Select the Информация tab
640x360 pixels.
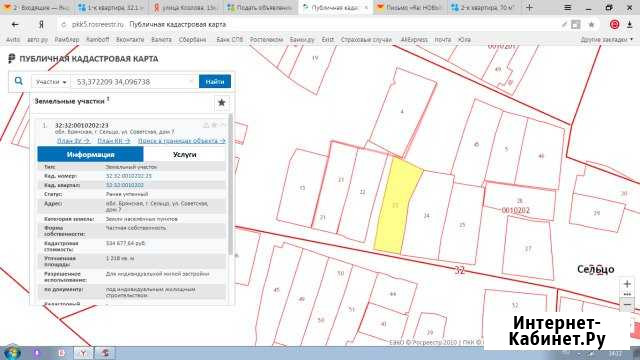(x=91, y=155)
